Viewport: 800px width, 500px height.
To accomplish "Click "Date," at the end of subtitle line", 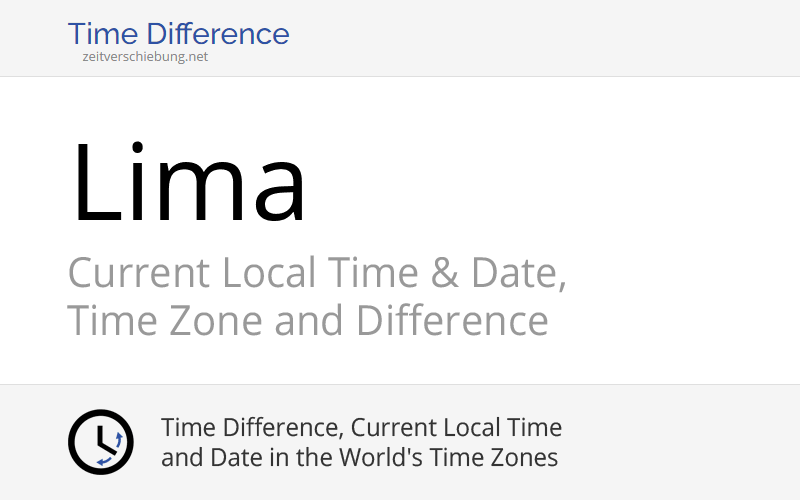I will pyautogui.click(x=527, y=274).
